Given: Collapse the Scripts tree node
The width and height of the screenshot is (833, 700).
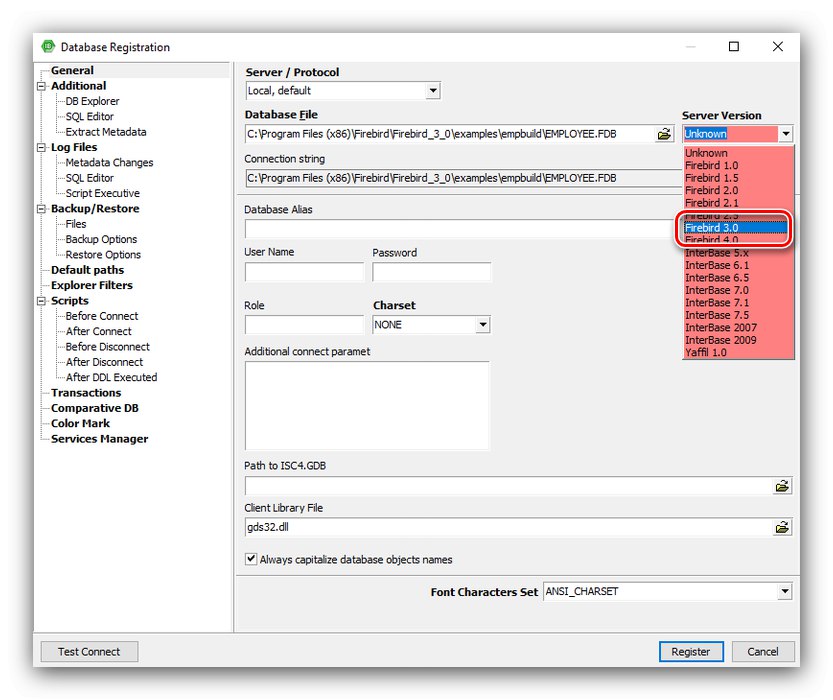Looking at the screenshot, I should (41, 301).
